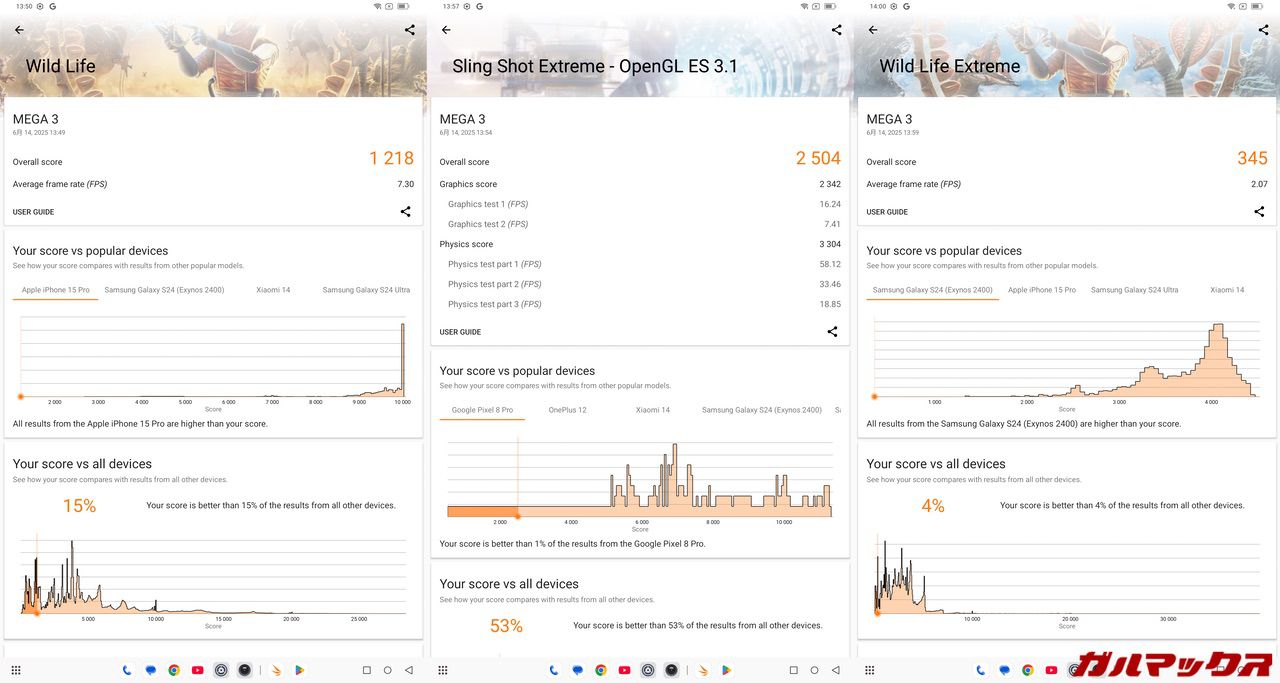Switch to OnePlus 12 tab in Sling Shot comparison
This screenshot has width=1280, height=683.
pos(567,410)
